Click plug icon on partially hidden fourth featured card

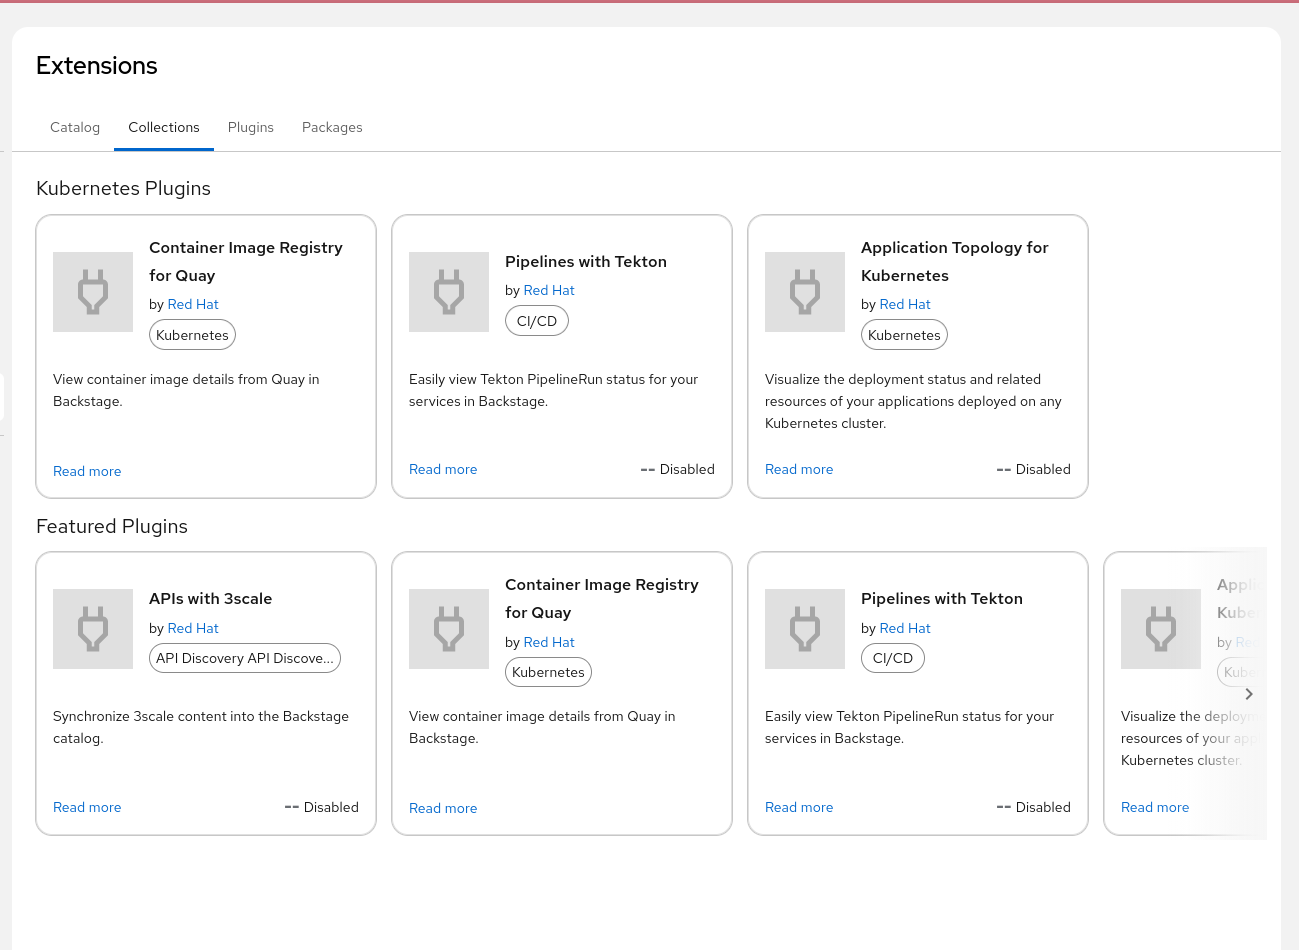[x=1161, y=629]
